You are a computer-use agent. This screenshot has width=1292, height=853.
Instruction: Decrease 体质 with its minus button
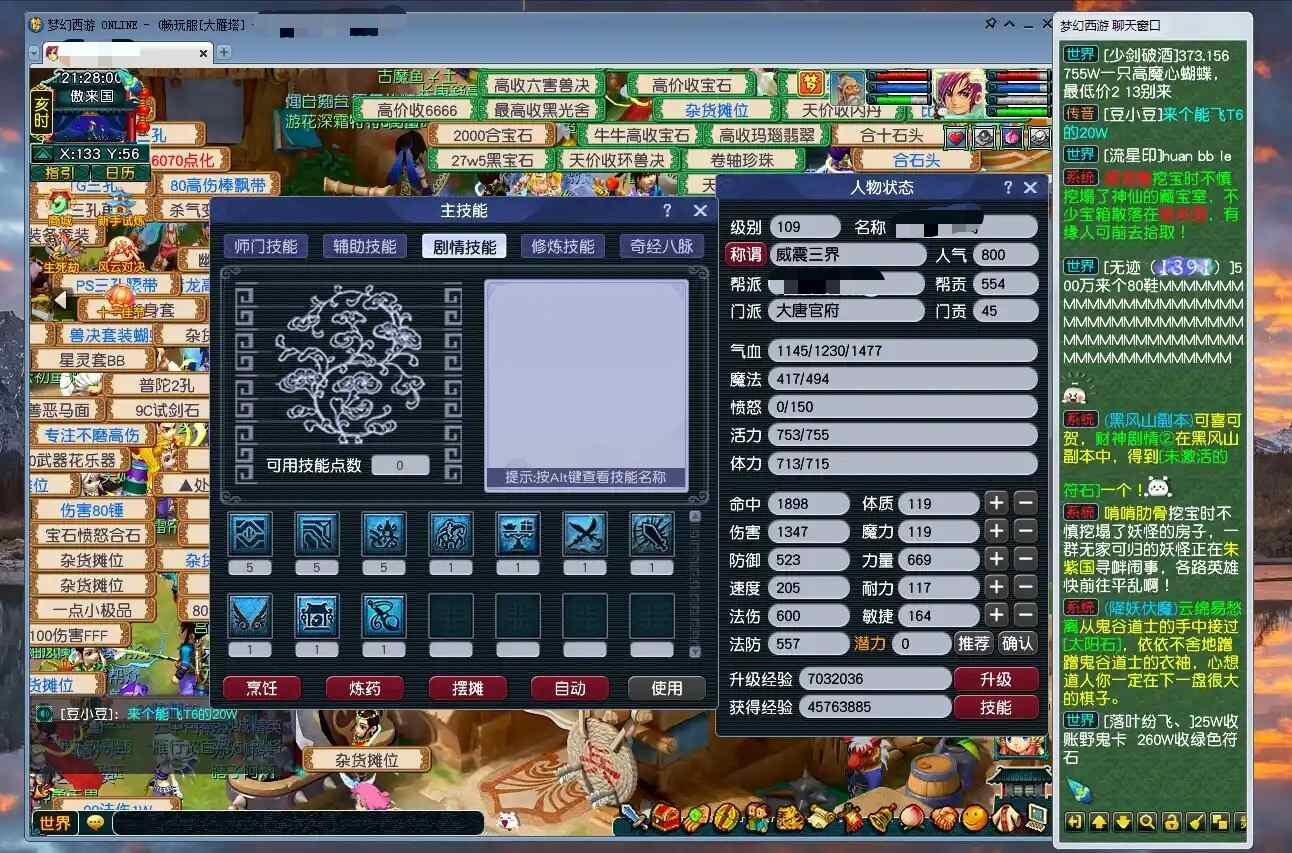1025,503
